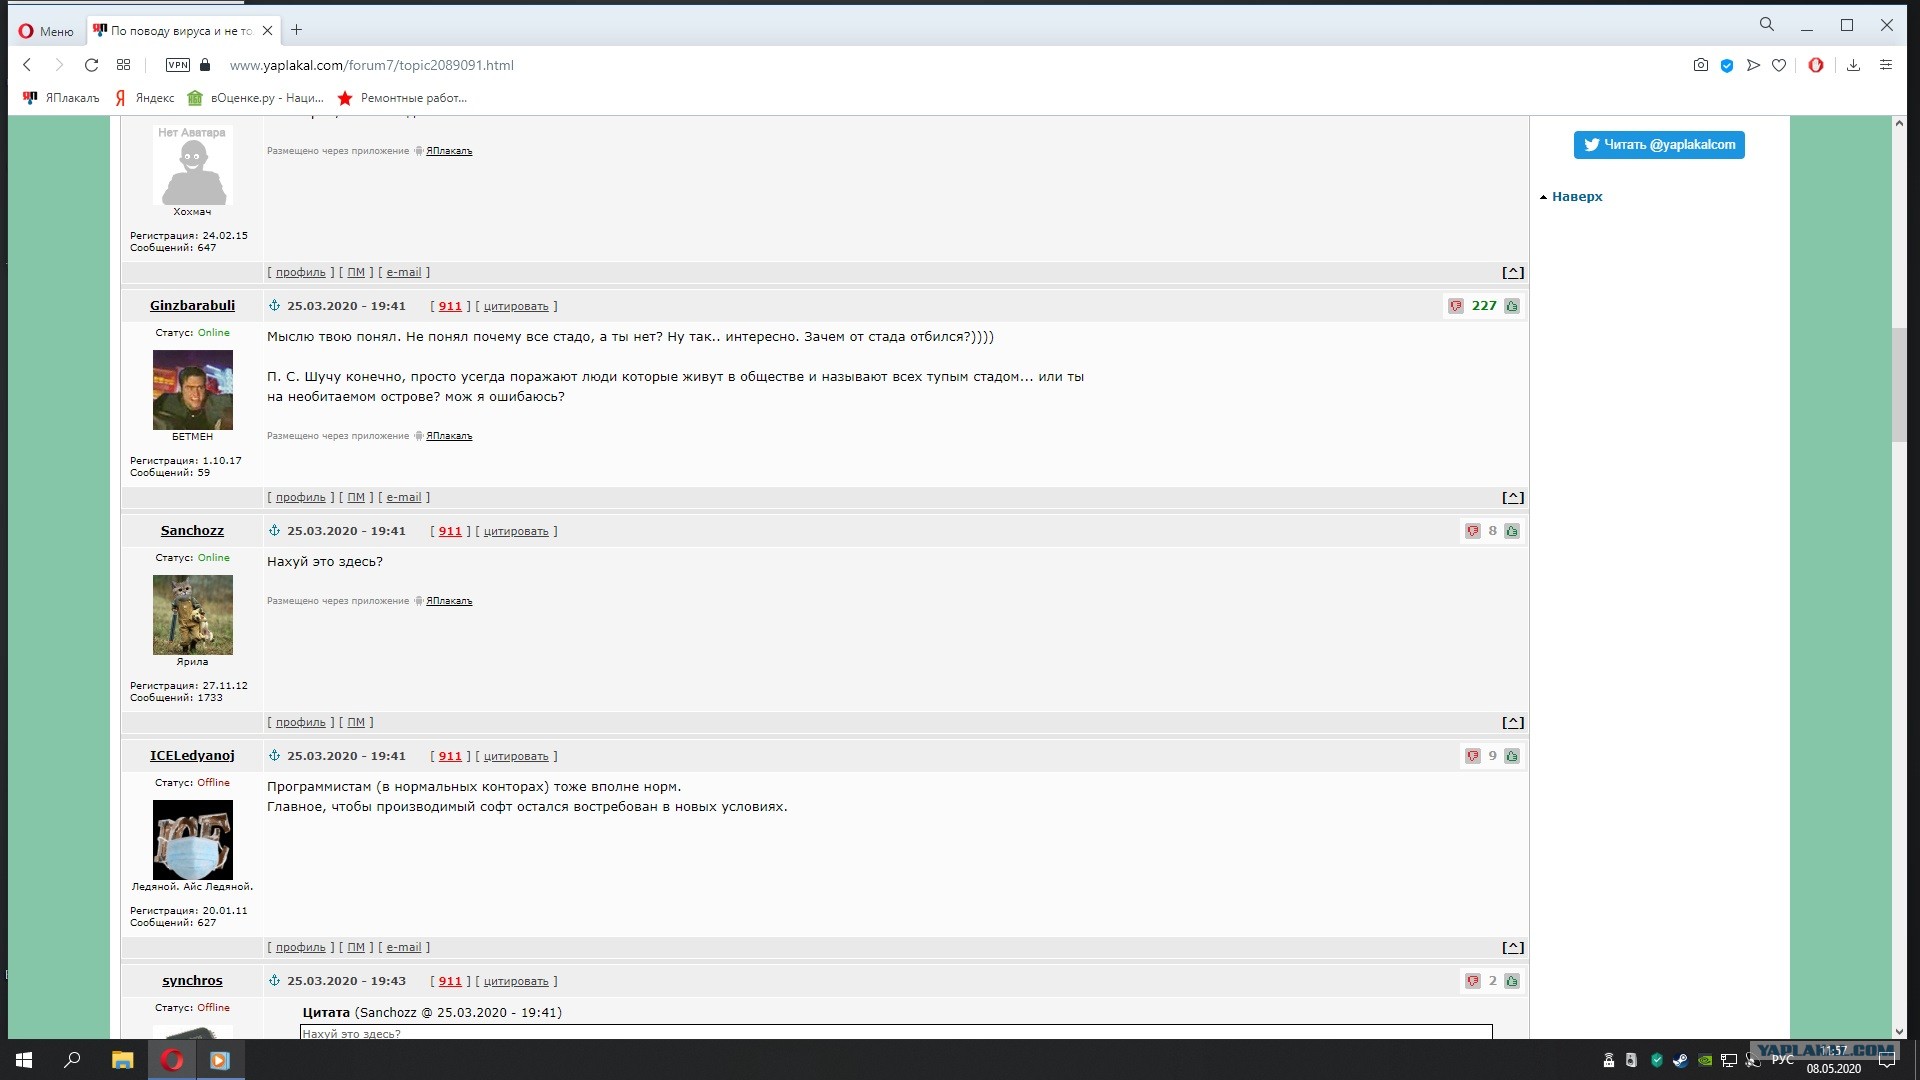Select the tab titled По поводу вируса

[182, 31]
